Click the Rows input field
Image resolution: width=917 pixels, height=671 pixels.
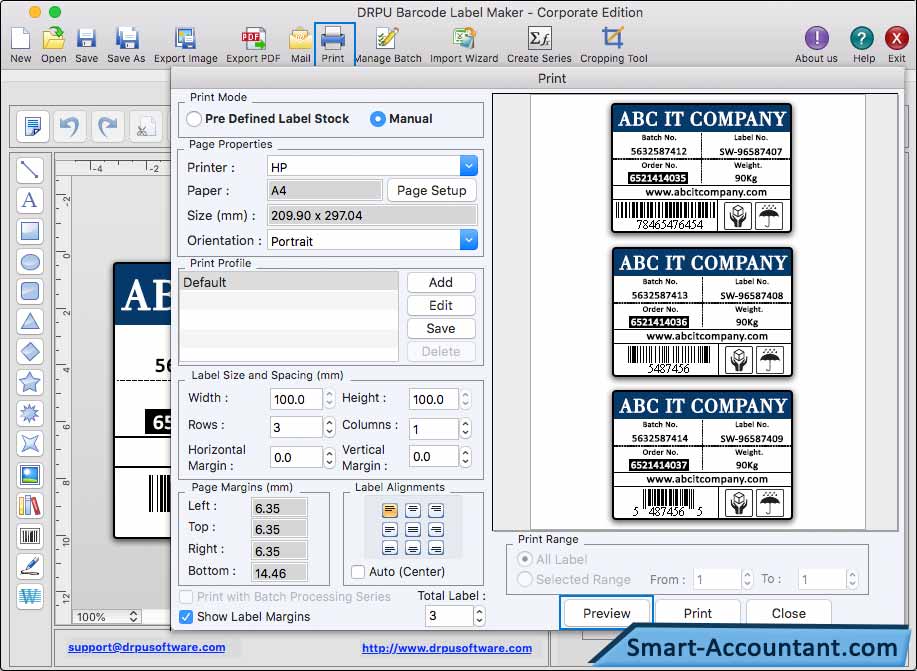[x=296, y=427]
